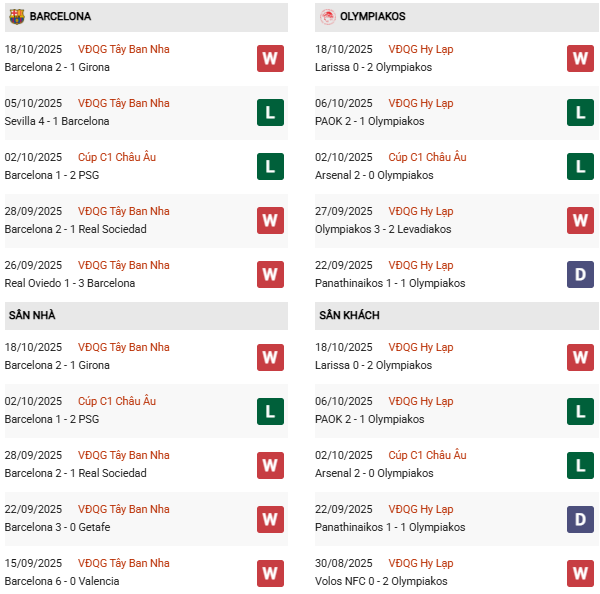This screenshot has width=600, height=594.
Task: Click the L badge for Sevilla 4-1 Barcelona
Action: point(270,112)
